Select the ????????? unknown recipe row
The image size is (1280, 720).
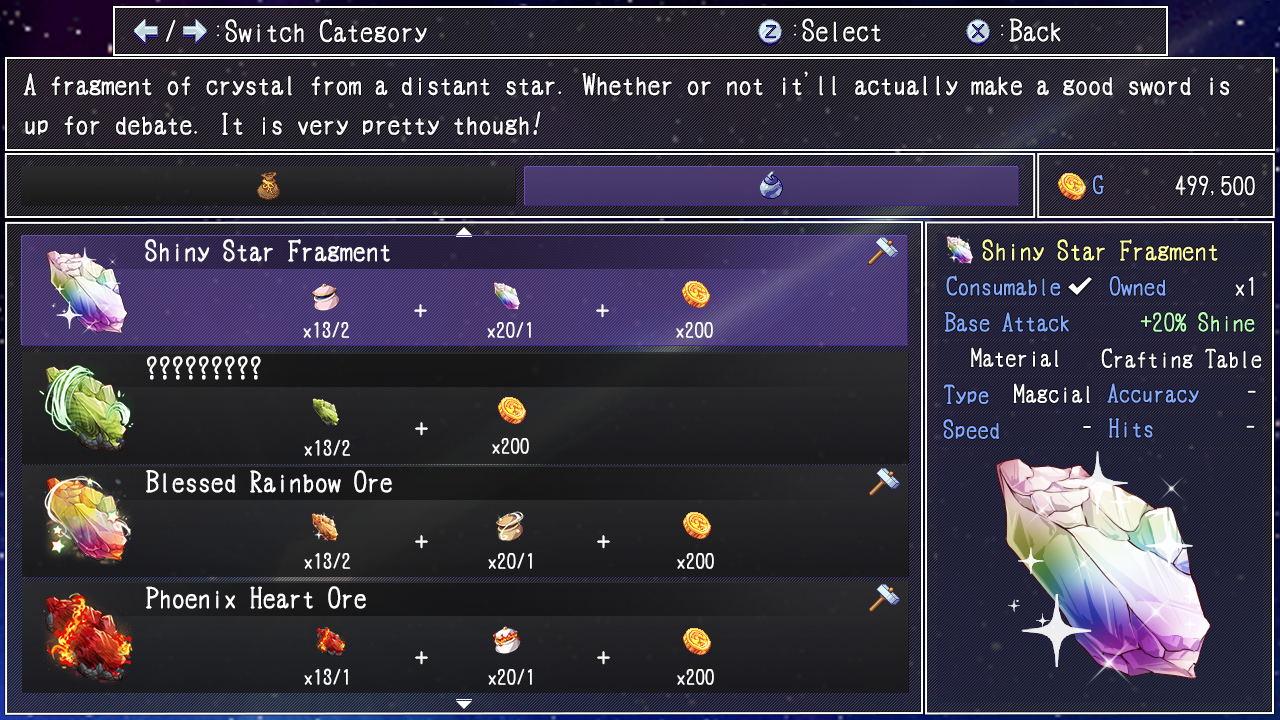coord(464,408)
